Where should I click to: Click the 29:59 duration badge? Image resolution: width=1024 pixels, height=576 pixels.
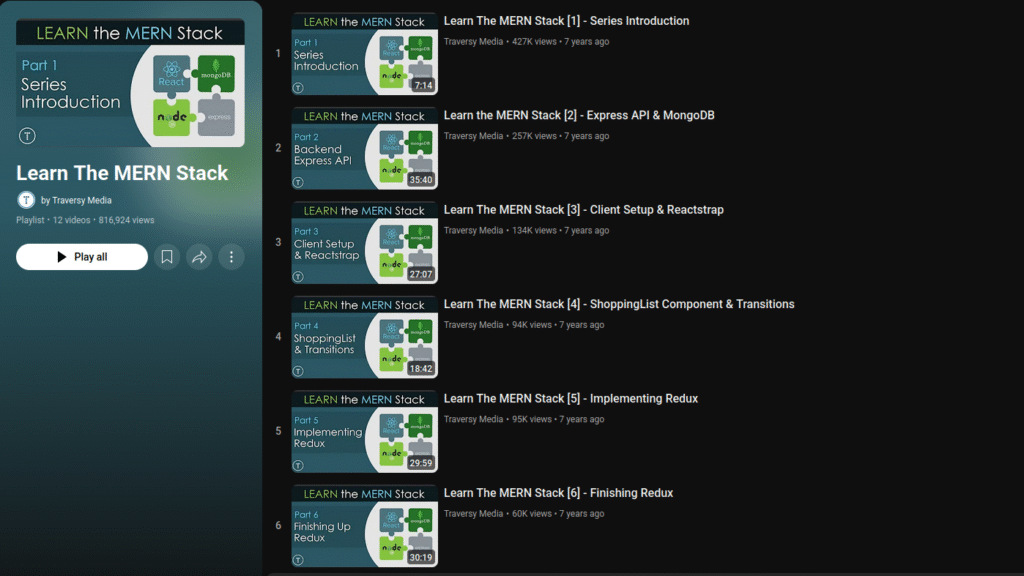tap(421, 463)
